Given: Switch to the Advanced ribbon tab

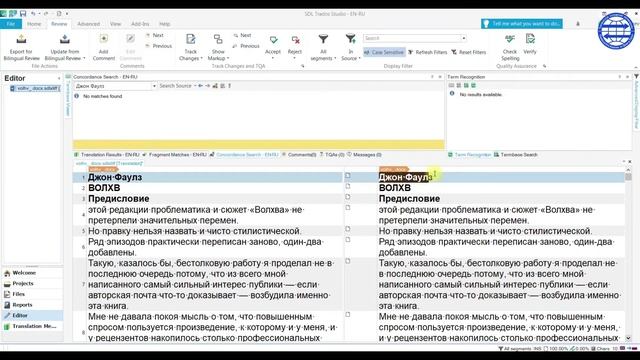Looking at the screenshot, I should tap(89, 24).
